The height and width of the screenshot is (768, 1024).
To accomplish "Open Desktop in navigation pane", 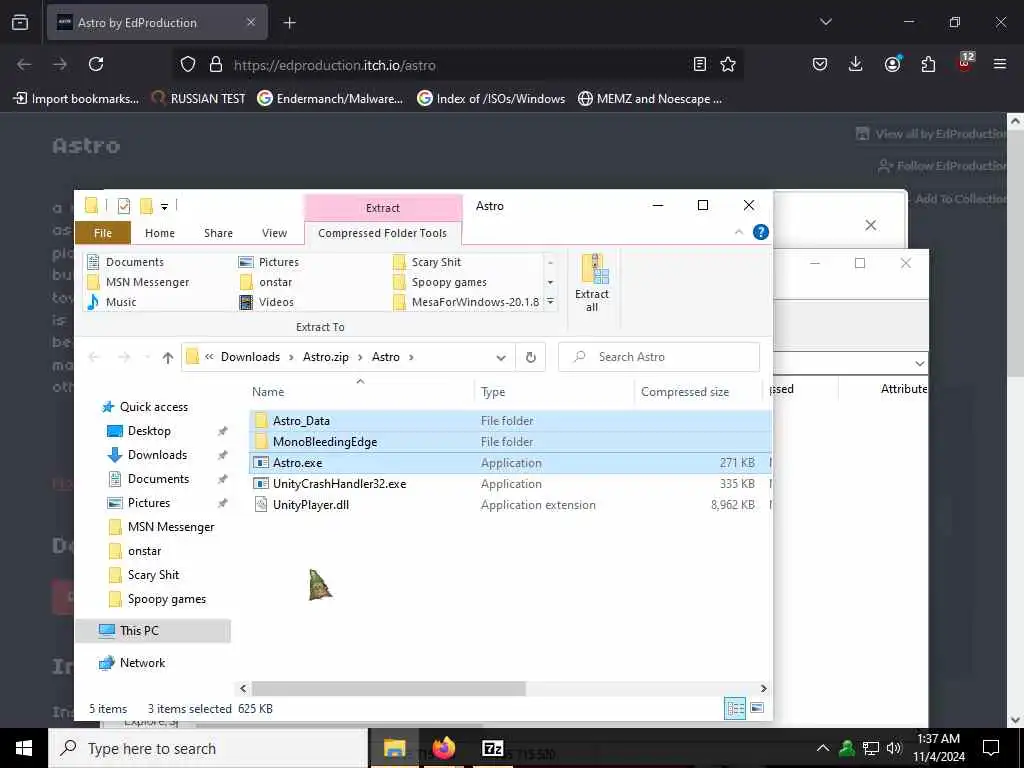I will 140,431.
